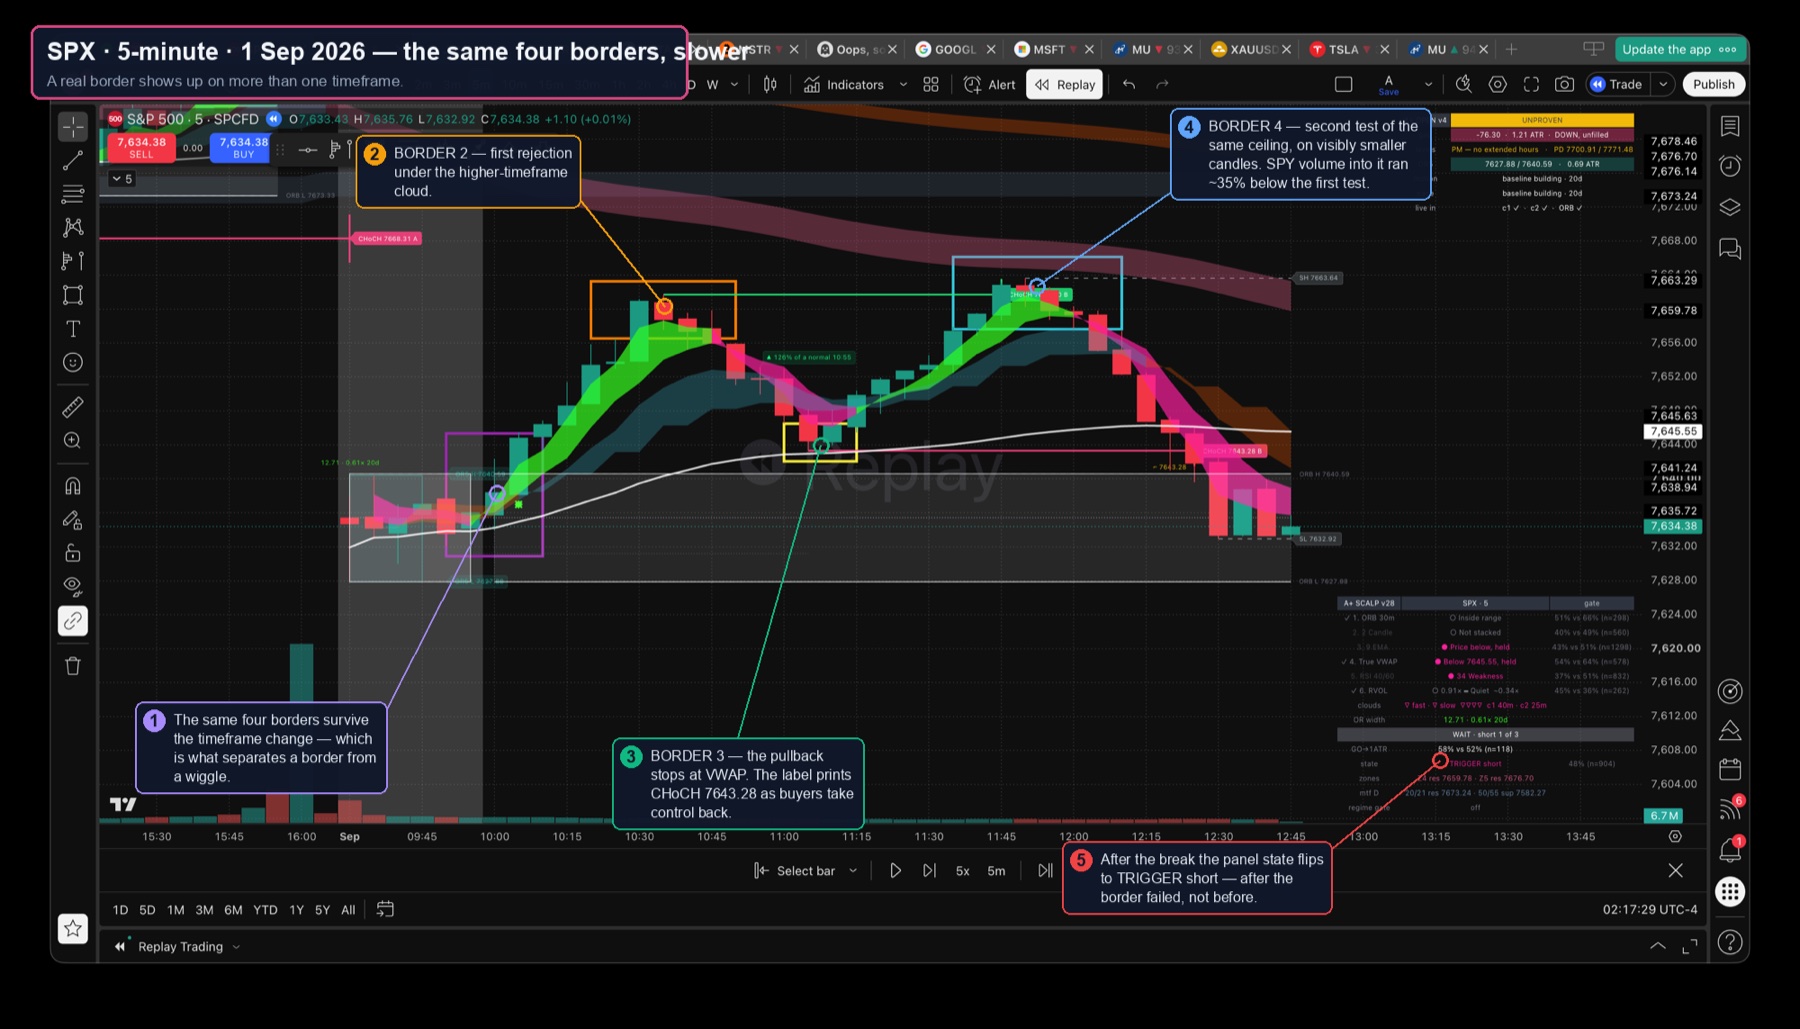Click the blue BUY 7,634.38 button

click(242, 148)
